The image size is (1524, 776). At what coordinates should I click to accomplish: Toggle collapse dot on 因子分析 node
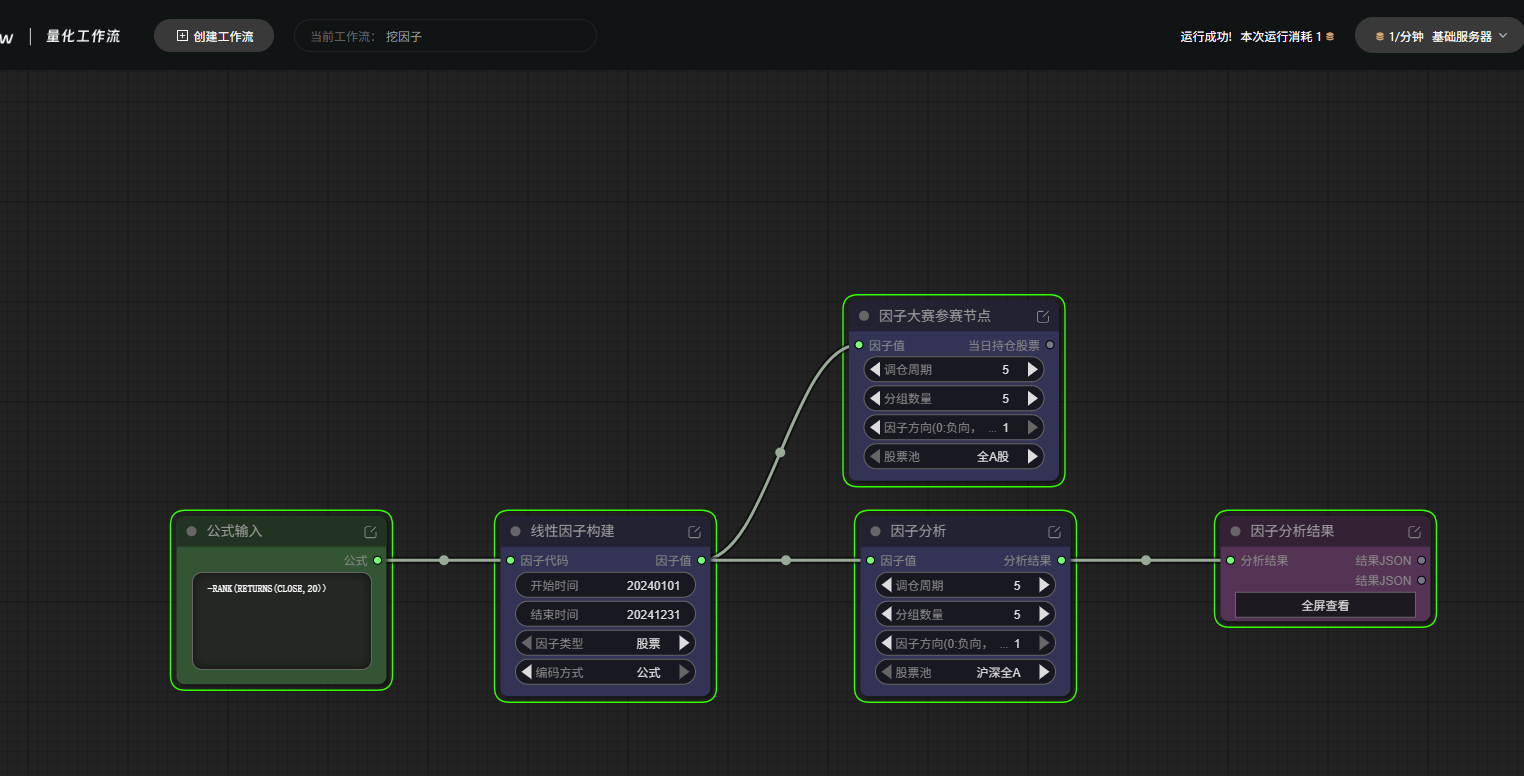coord(875,531)
